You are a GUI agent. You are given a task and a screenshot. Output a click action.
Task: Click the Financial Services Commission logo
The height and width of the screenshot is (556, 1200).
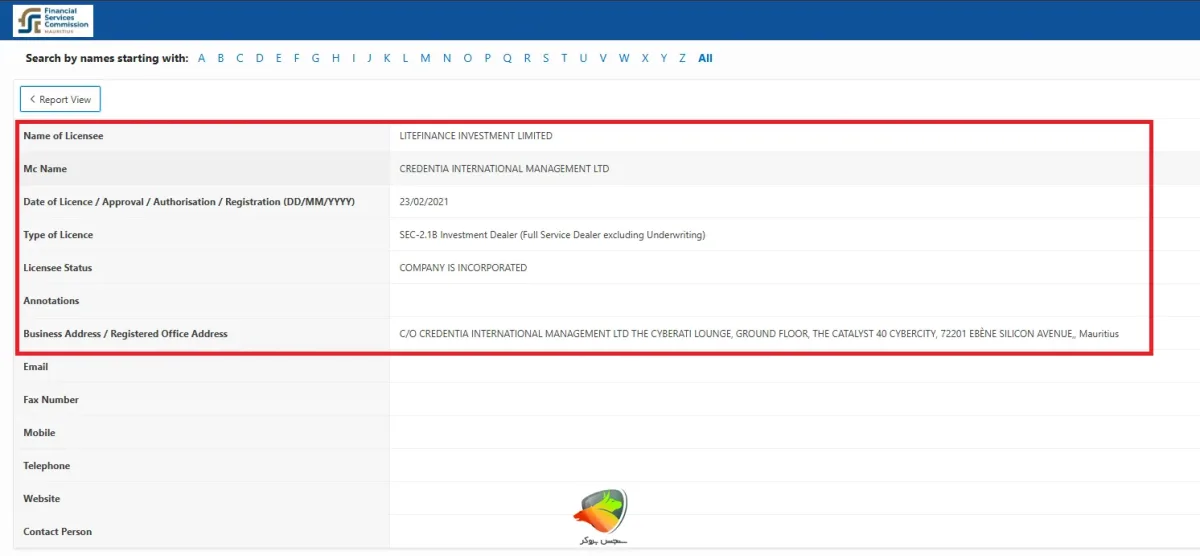point(53,20)
